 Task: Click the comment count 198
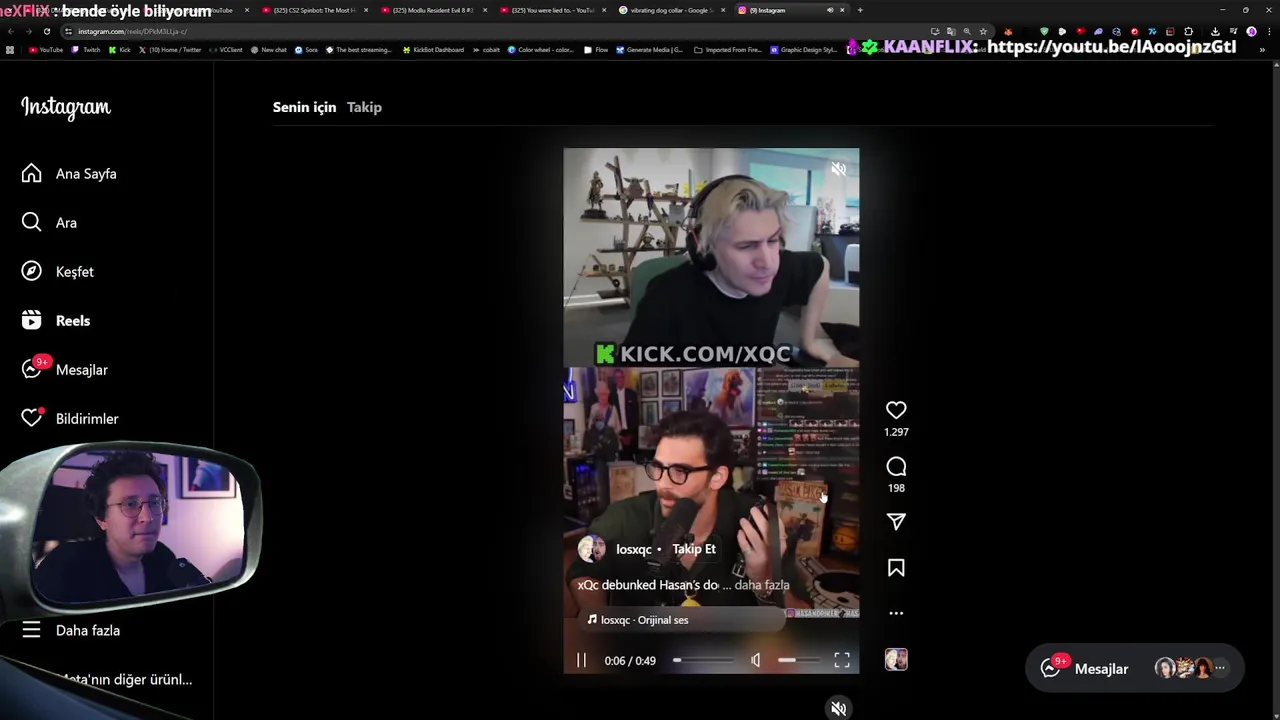click(x=896, y=488)
